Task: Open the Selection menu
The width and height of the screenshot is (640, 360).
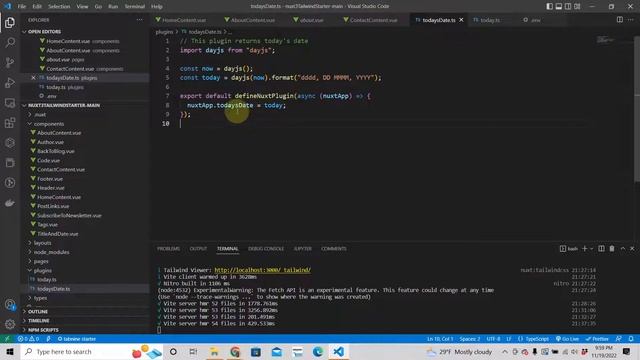Action: 59,6
